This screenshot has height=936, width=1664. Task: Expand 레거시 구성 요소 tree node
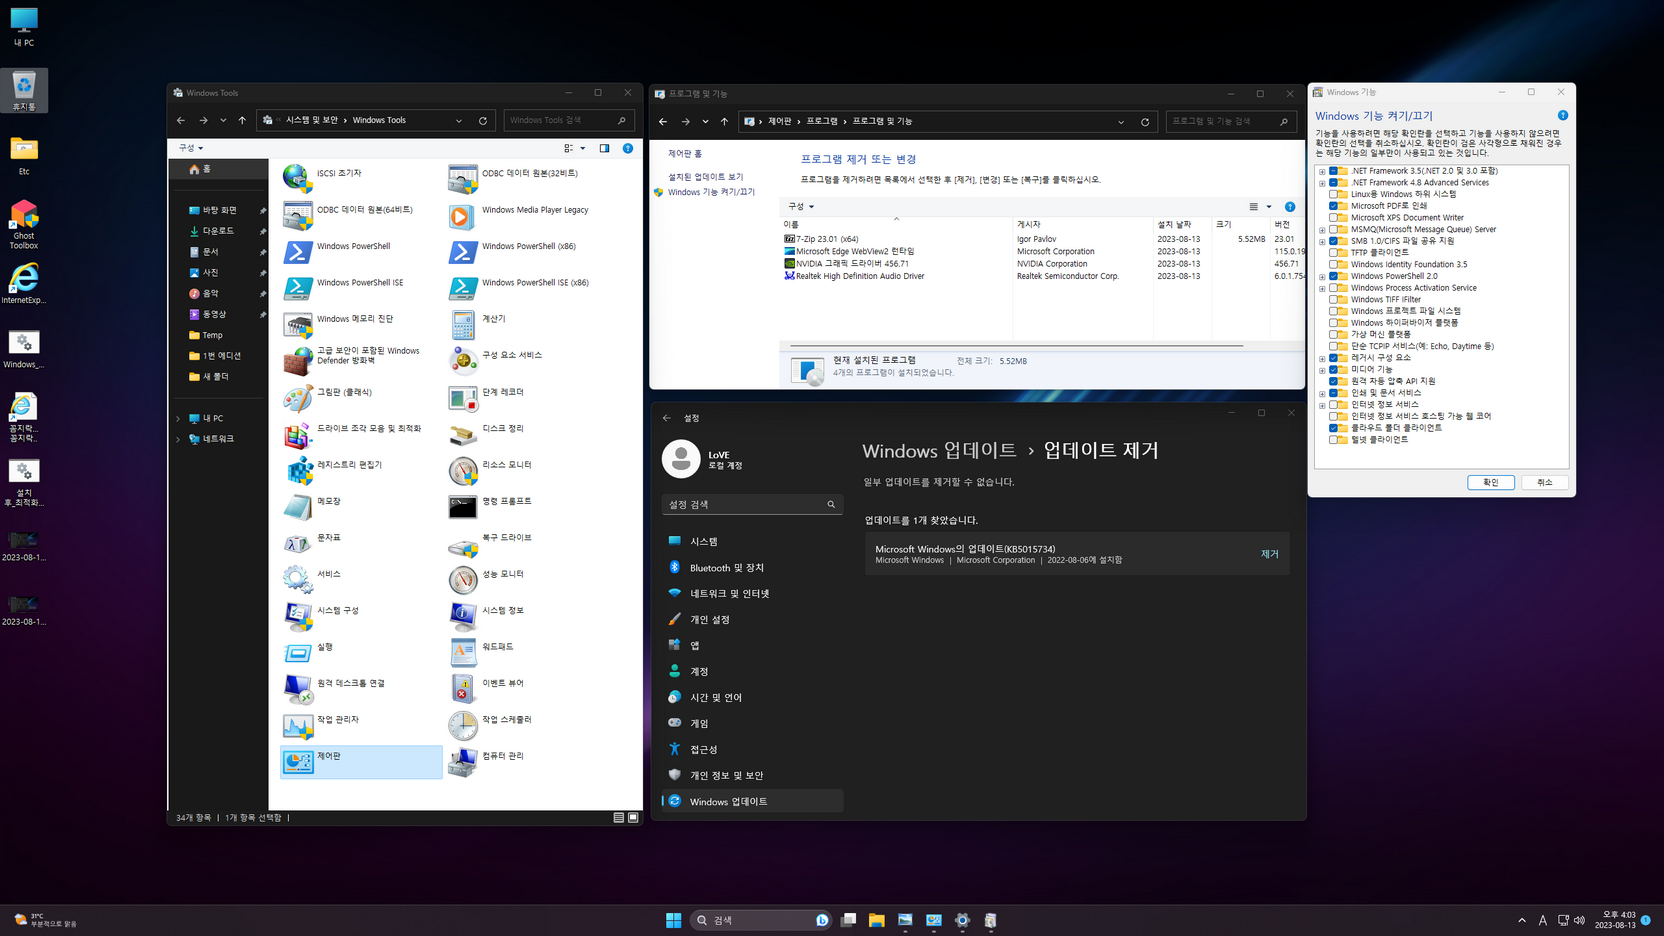click(x=1322, y=358)
